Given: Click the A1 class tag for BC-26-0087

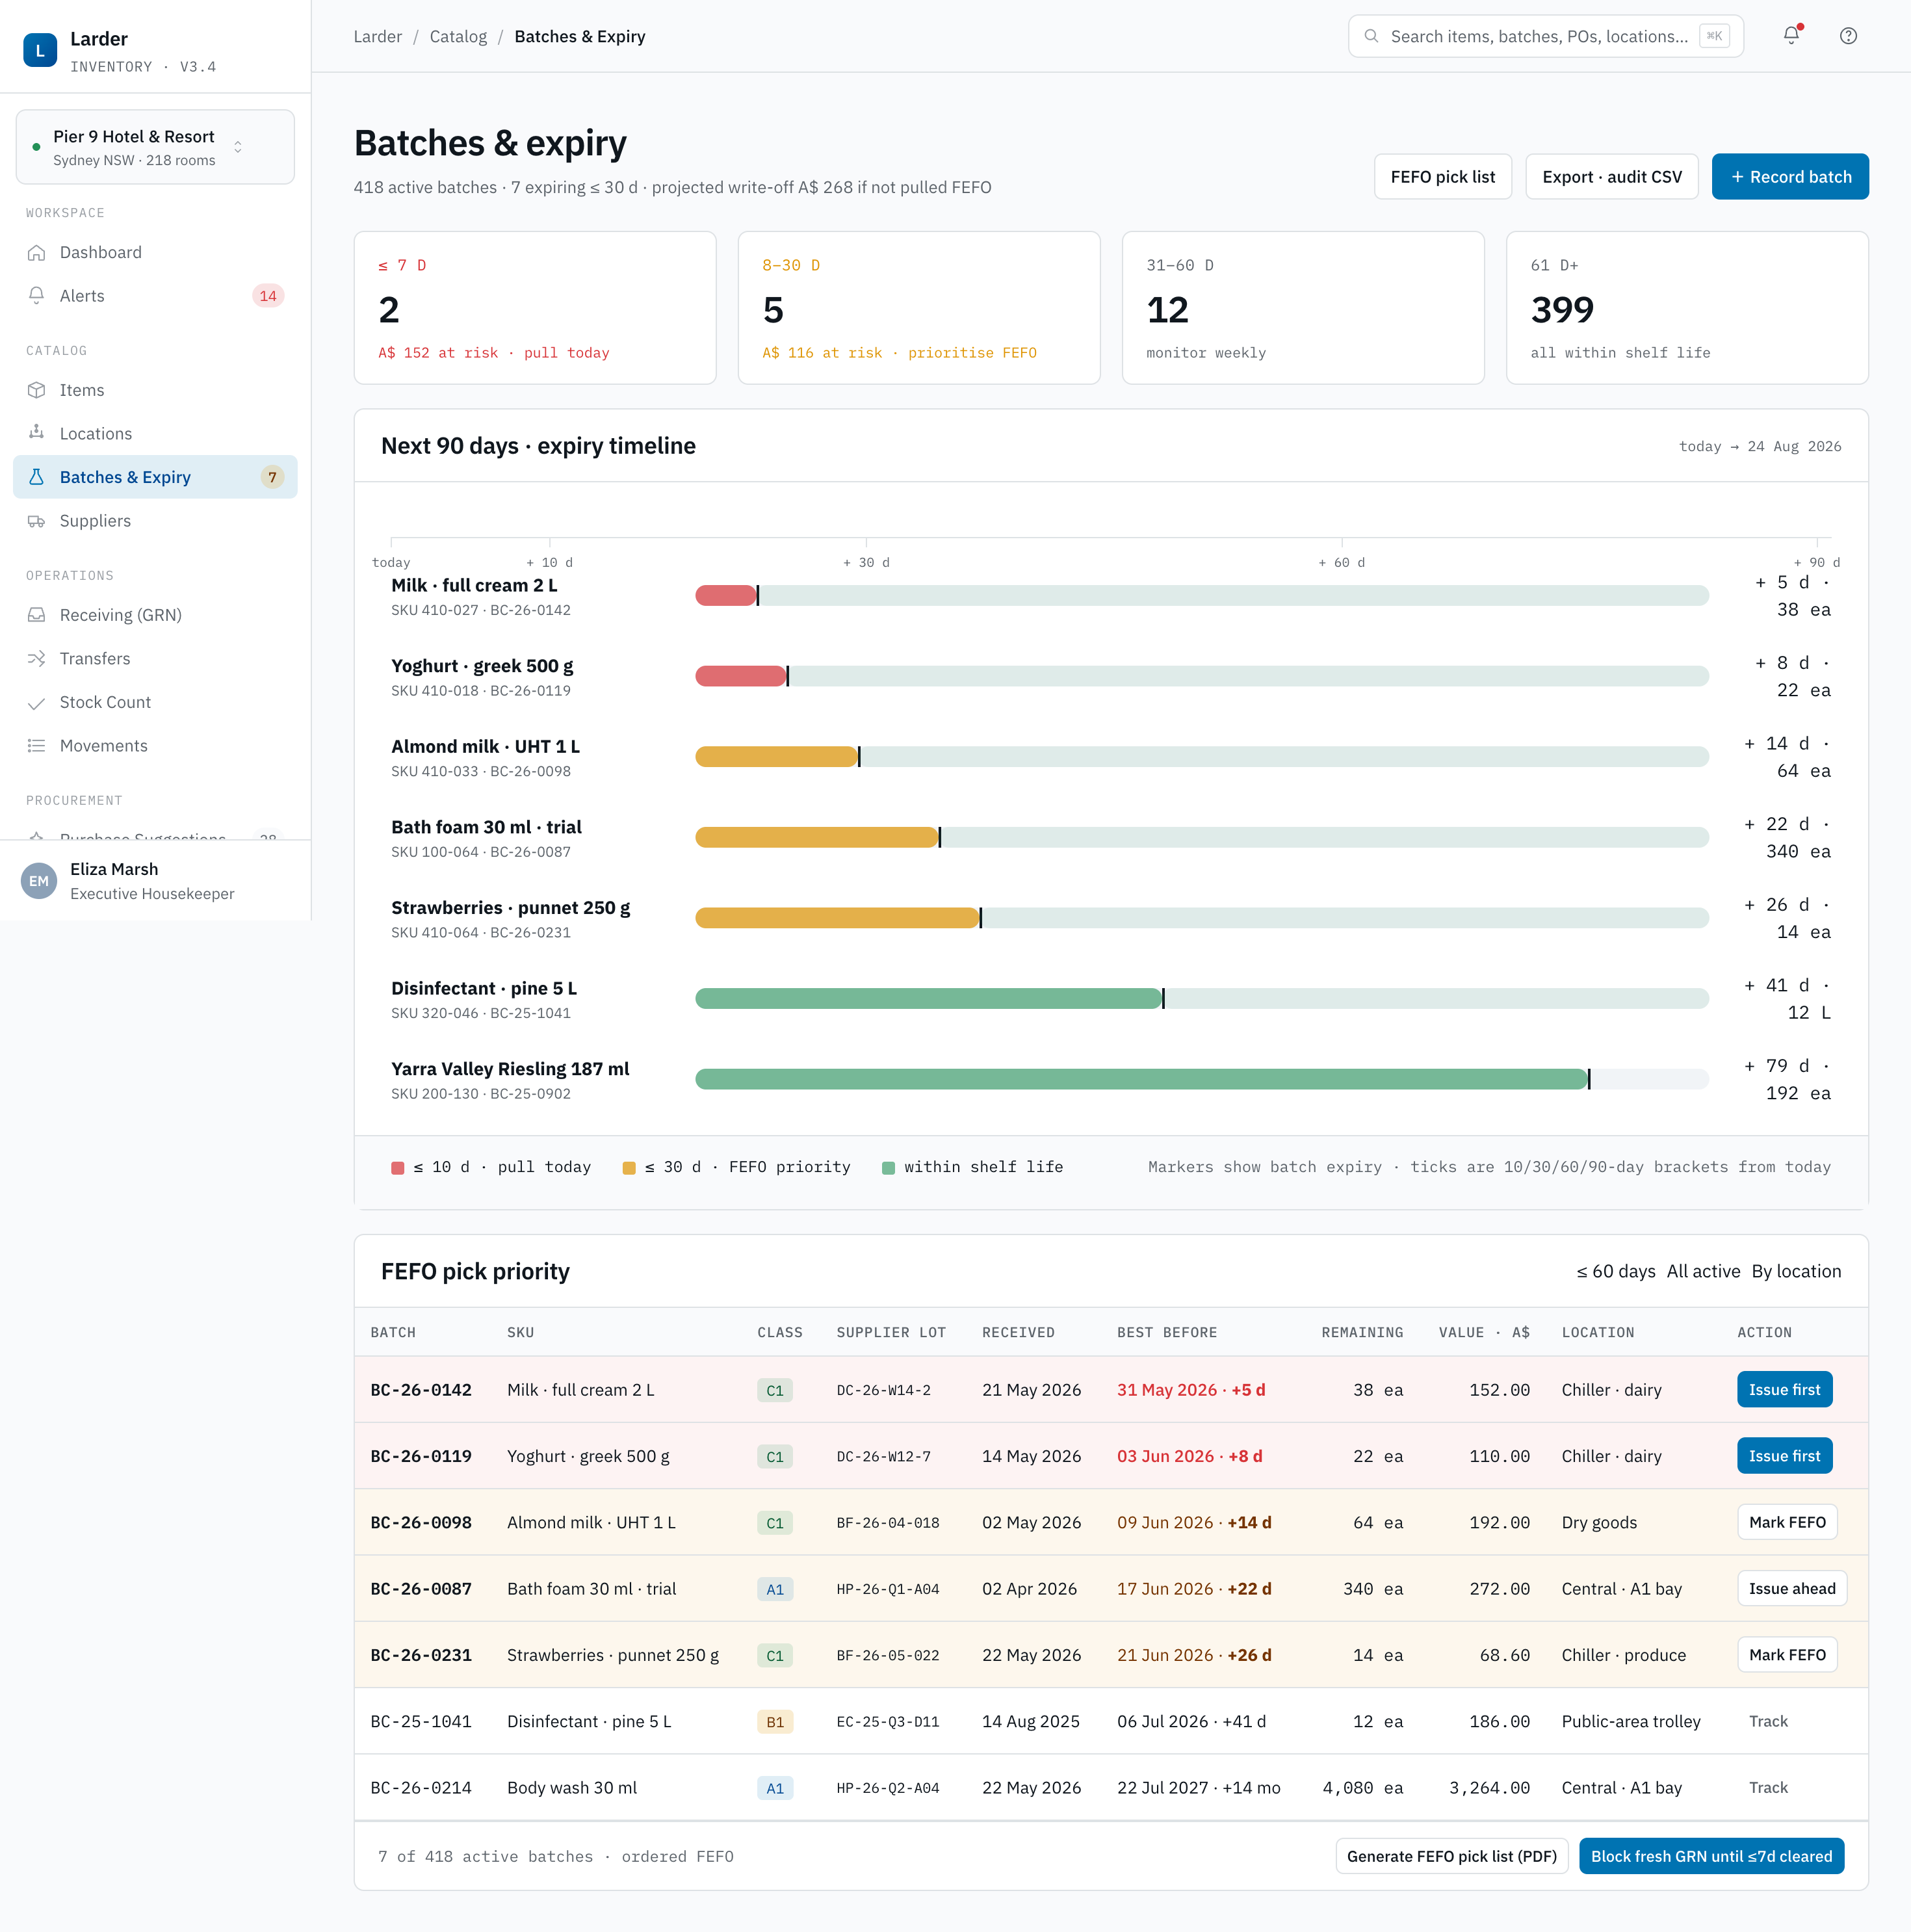Looking at the screenshot, I should point(775,1589).
